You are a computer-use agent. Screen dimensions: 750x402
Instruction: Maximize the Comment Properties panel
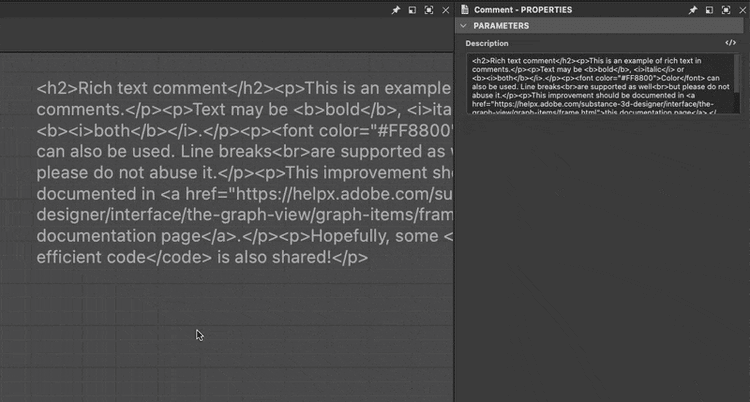point(726,10)
